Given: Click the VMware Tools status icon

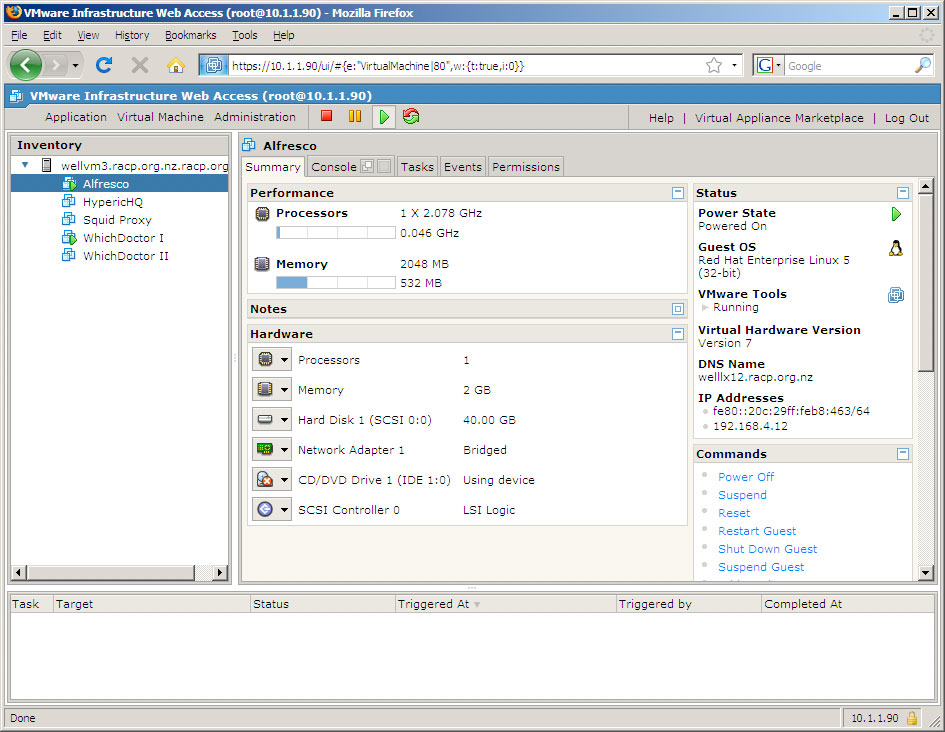Looking at the screenshot, I should coord(896,295).
